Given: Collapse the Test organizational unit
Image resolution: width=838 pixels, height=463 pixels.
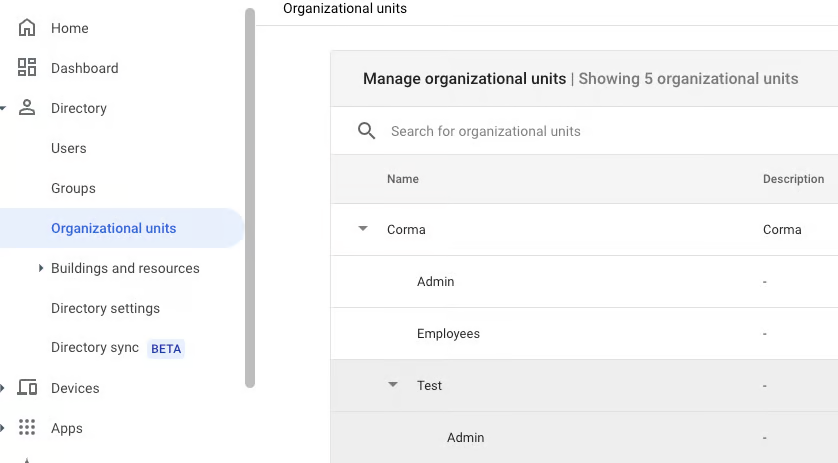Looking at the screenshot, I should [393, 385].
